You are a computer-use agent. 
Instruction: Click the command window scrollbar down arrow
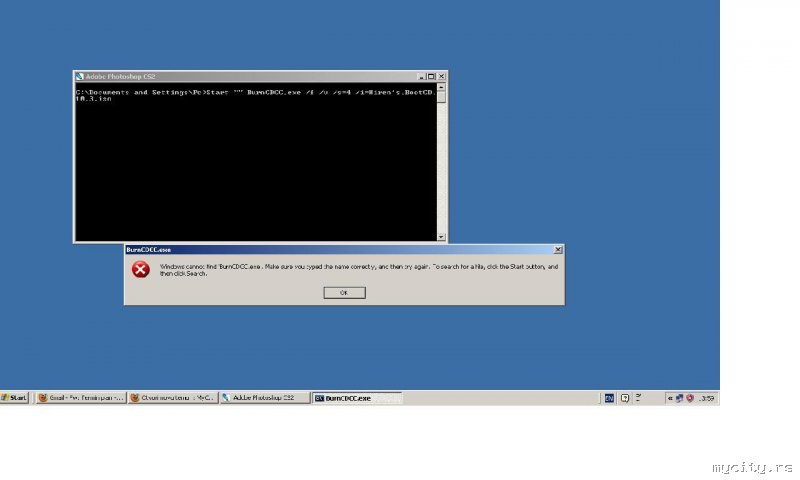(441, 237)
